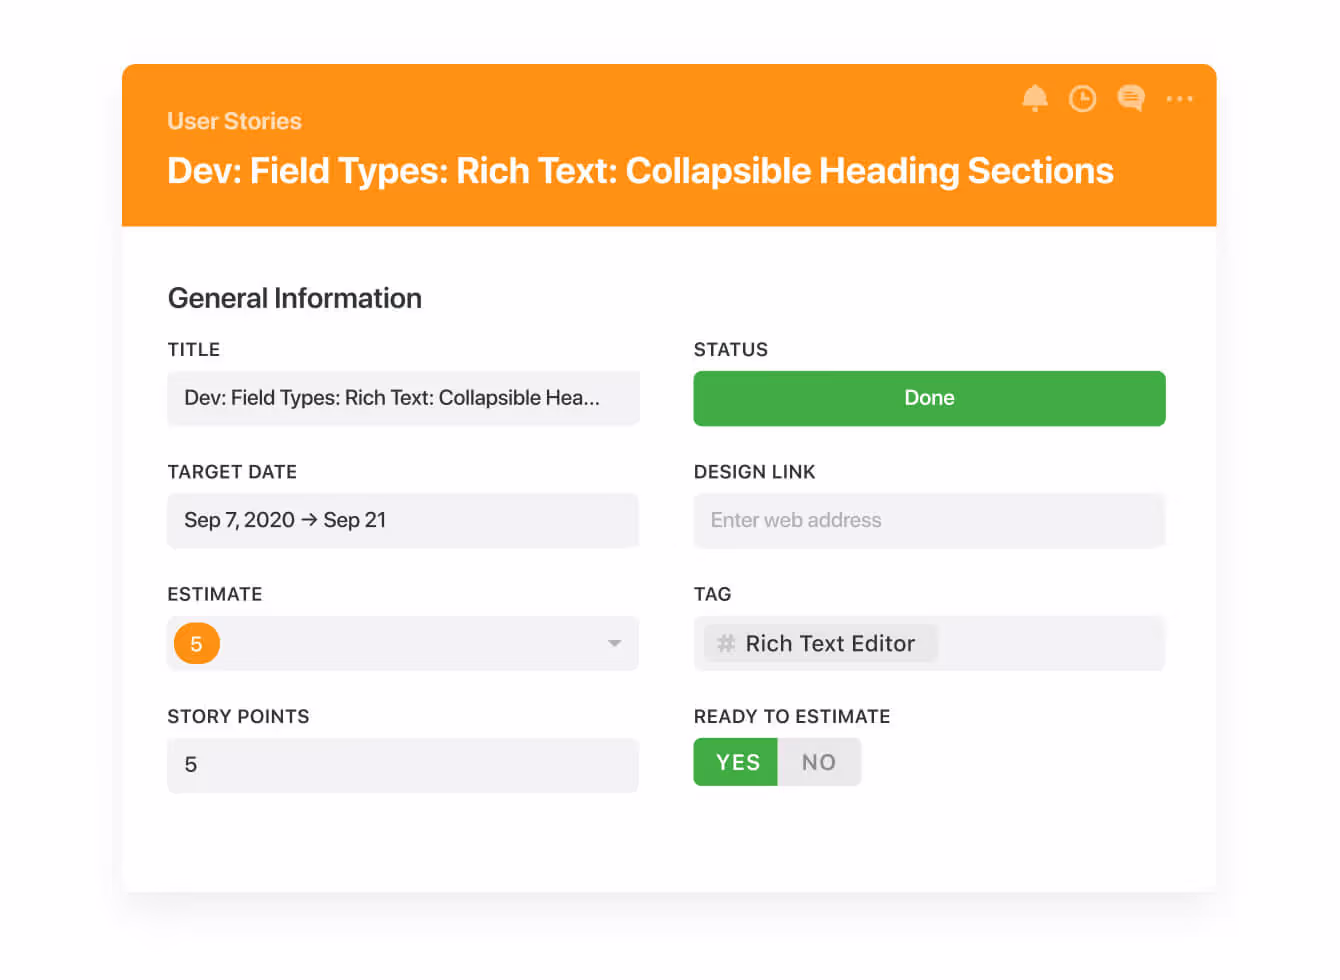Open the green Done status selector
Image resolution: width=1340 pixels, height=980 pixels.
929,398
